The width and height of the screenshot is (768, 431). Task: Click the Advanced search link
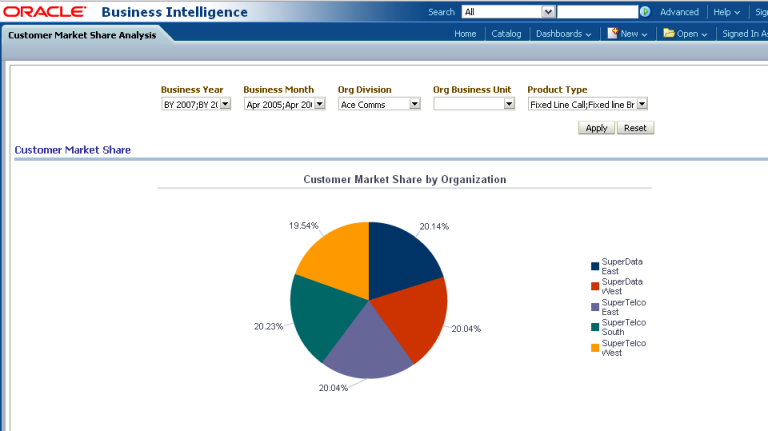click(x=679, y=12)
